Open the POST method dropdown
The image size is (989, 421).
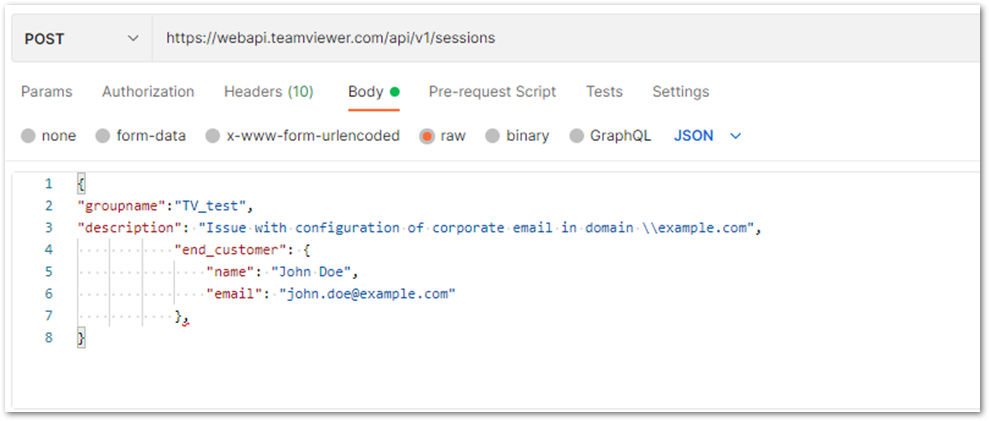[x=82, y=39]
